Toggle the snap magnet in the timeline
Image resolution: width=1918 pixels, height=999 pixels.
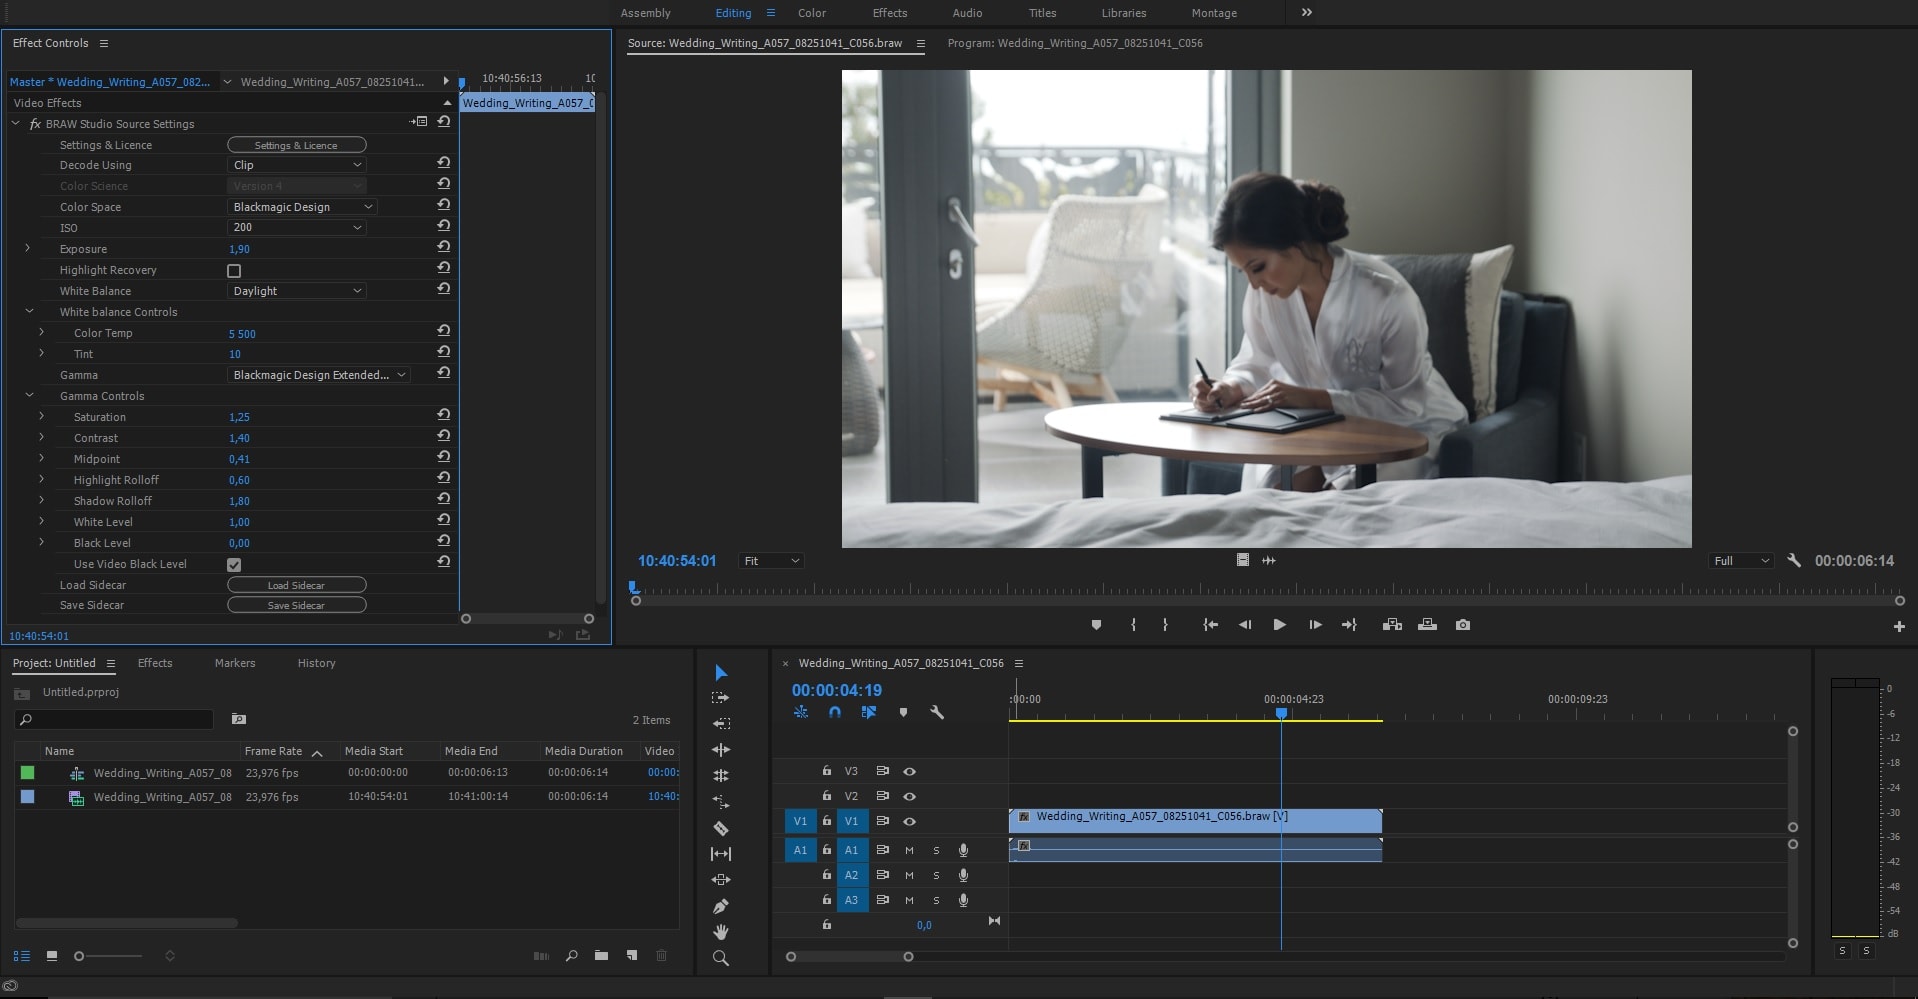tap(835, 713)
